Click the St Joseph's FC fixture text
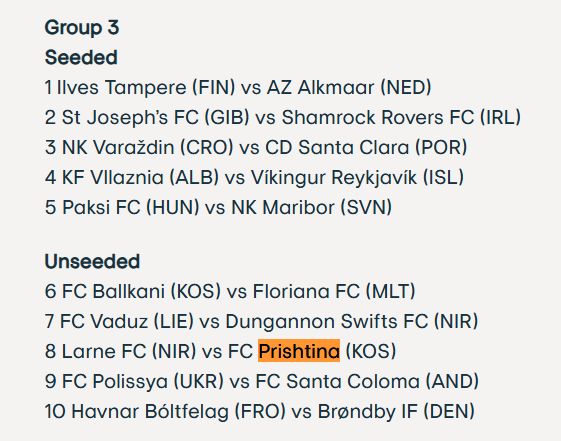Image resolution: width=561 pixels, height=441 pixels. [x=283, y=118]
